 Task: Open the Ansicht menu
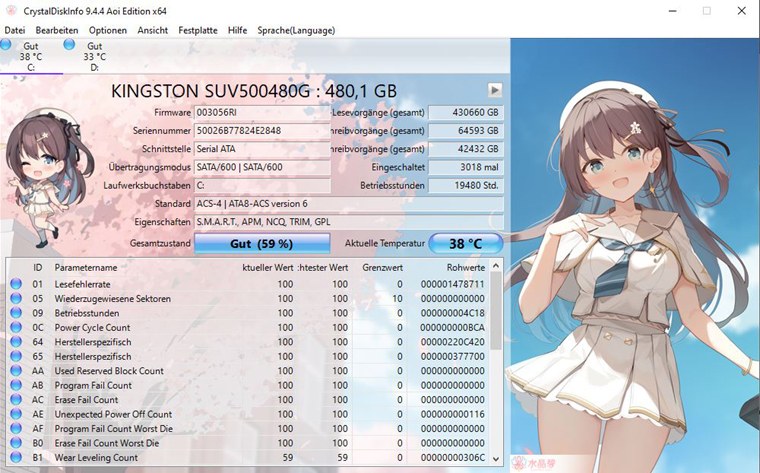click(152, 30)
